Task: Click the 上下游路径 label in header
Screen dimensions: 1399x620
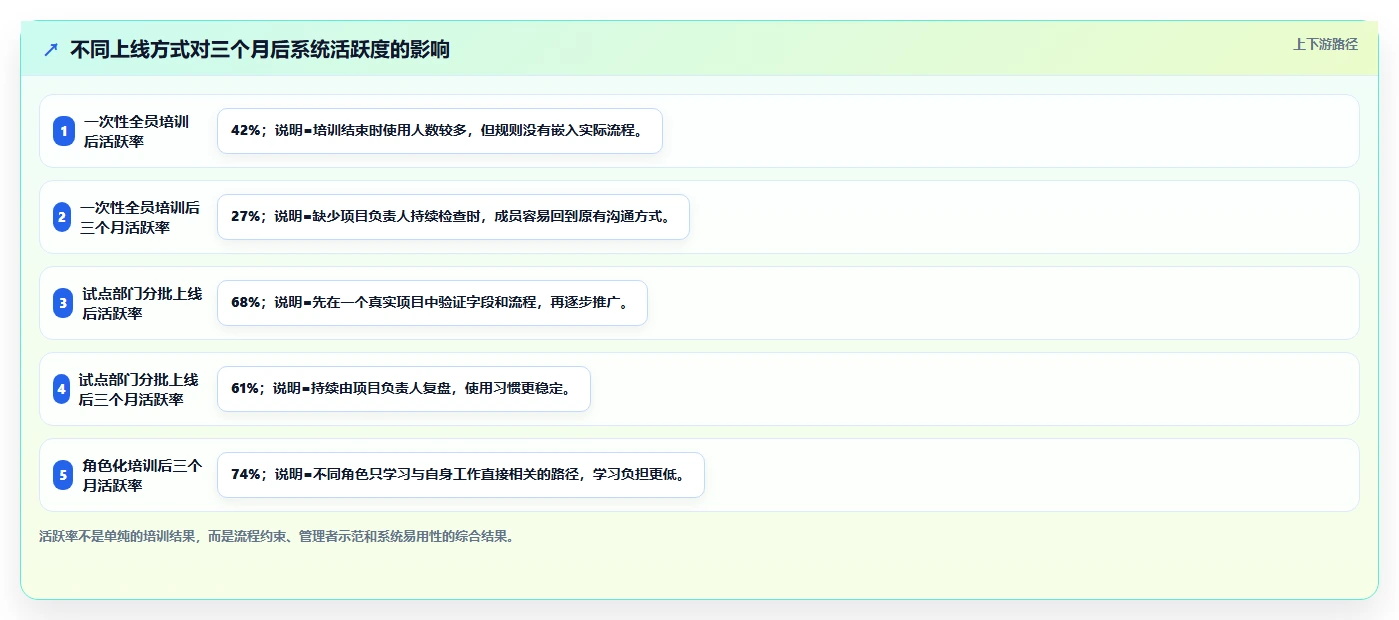Action: [1325, 44]
